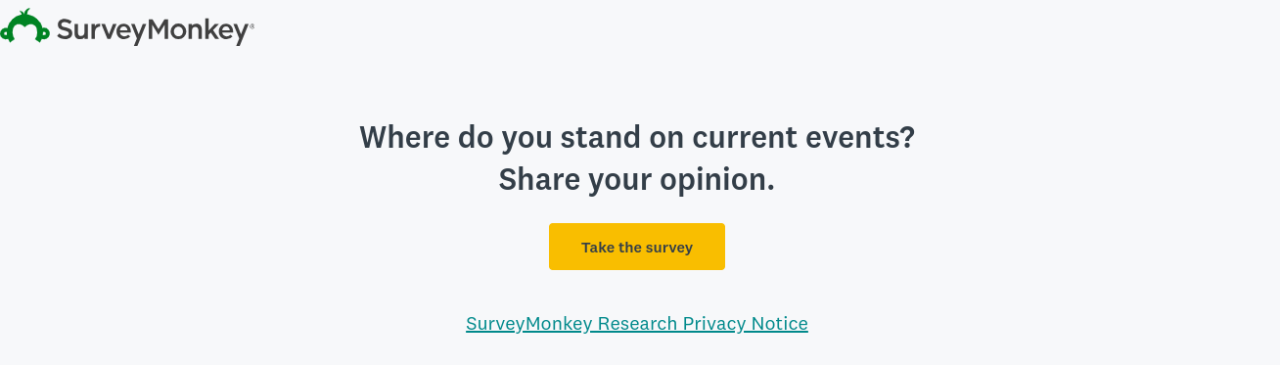Select the heading Where do you stand on current events
This screenshot has height=365, width=1280.
[x=637, y=136]
